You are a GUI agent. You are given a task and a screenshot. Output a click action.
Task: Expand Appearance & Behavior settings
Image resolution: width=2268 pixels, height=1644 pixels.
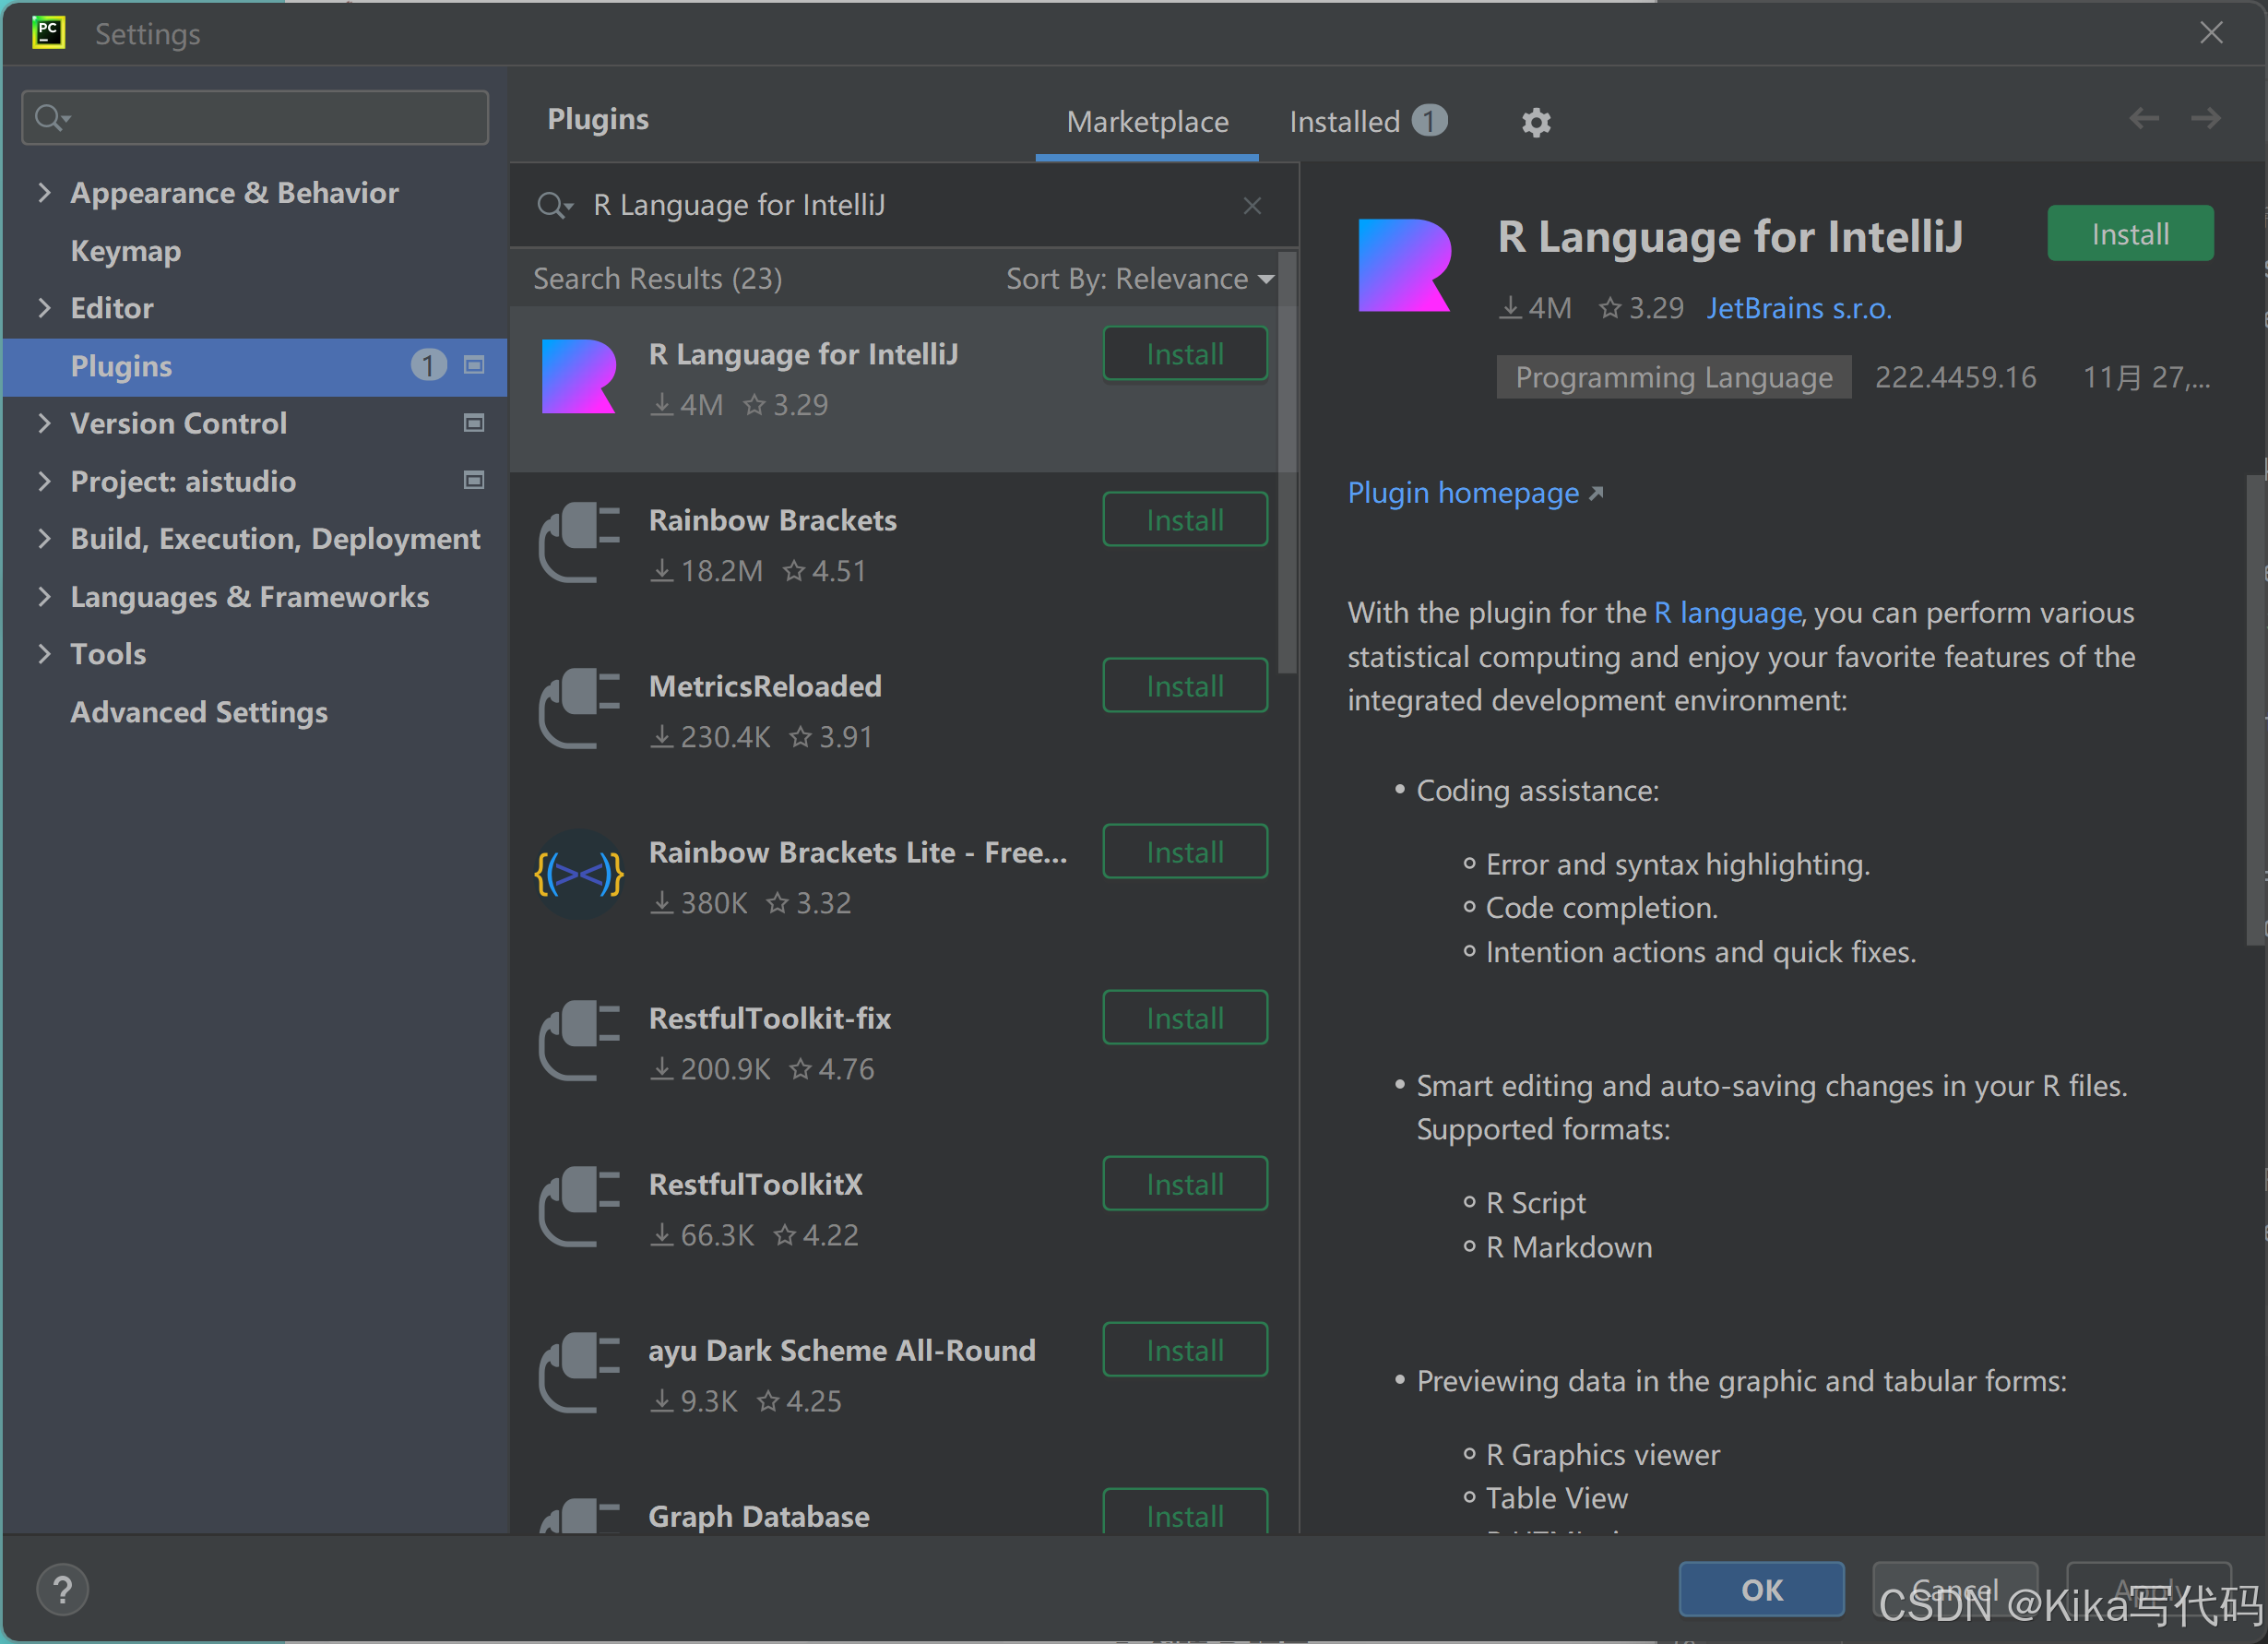click(x=44, y=192)
